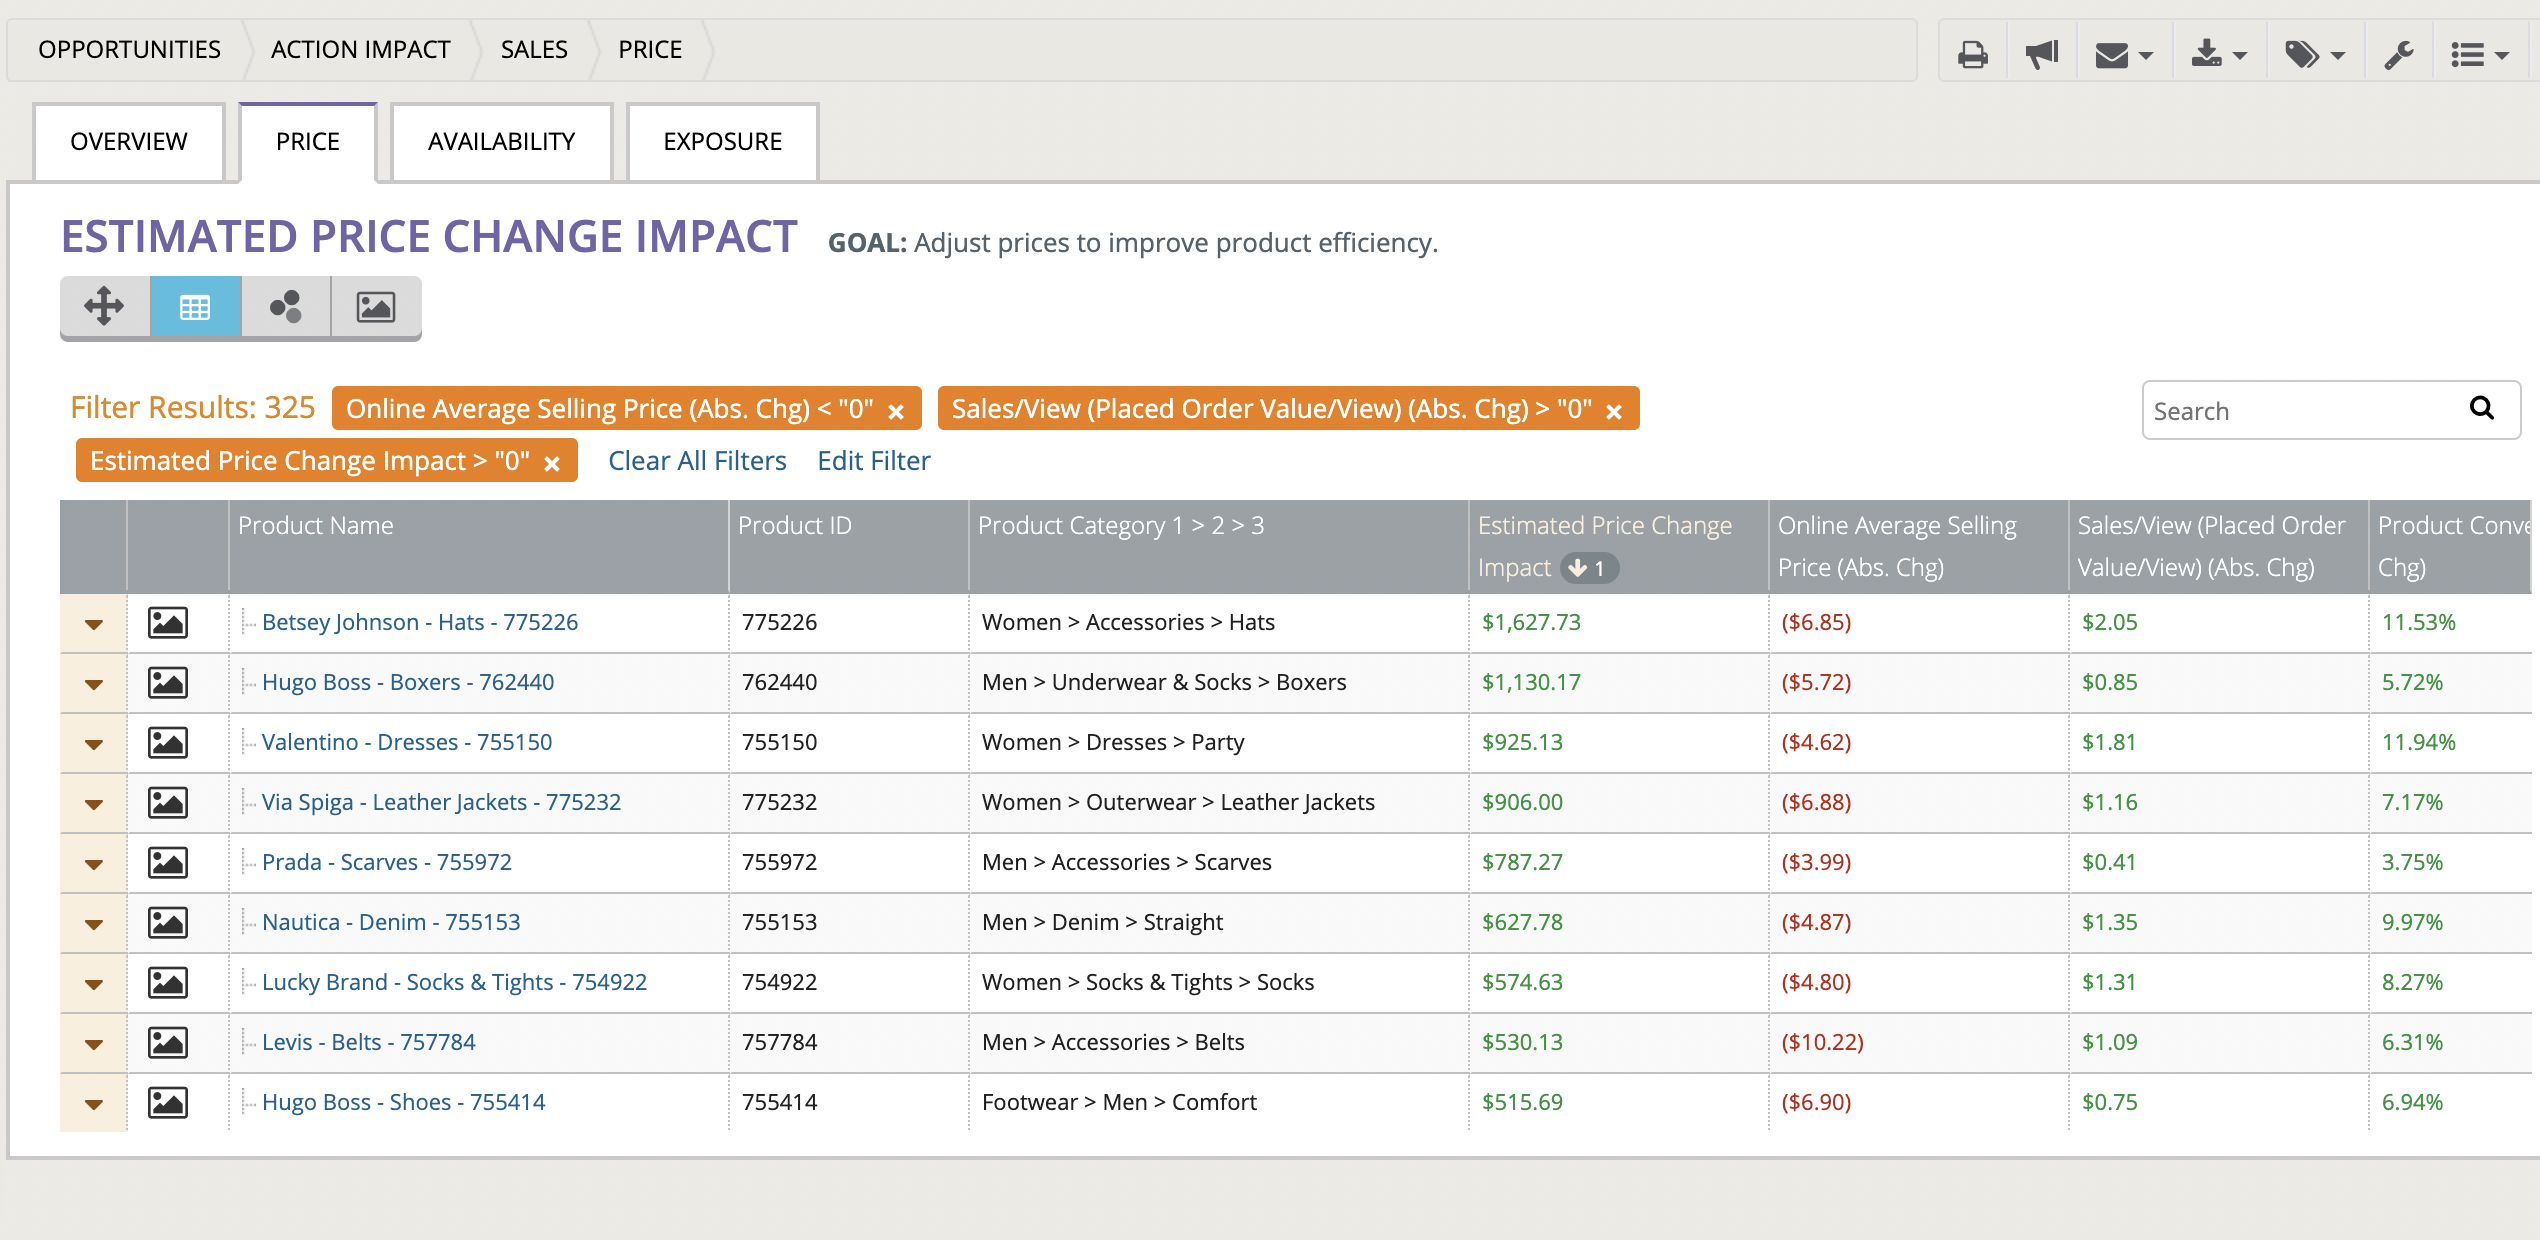Expand the Via Spiga Leather Jackets row arrow
This screenshot has height=1240, width=2540.
click(x=94, y=804)
